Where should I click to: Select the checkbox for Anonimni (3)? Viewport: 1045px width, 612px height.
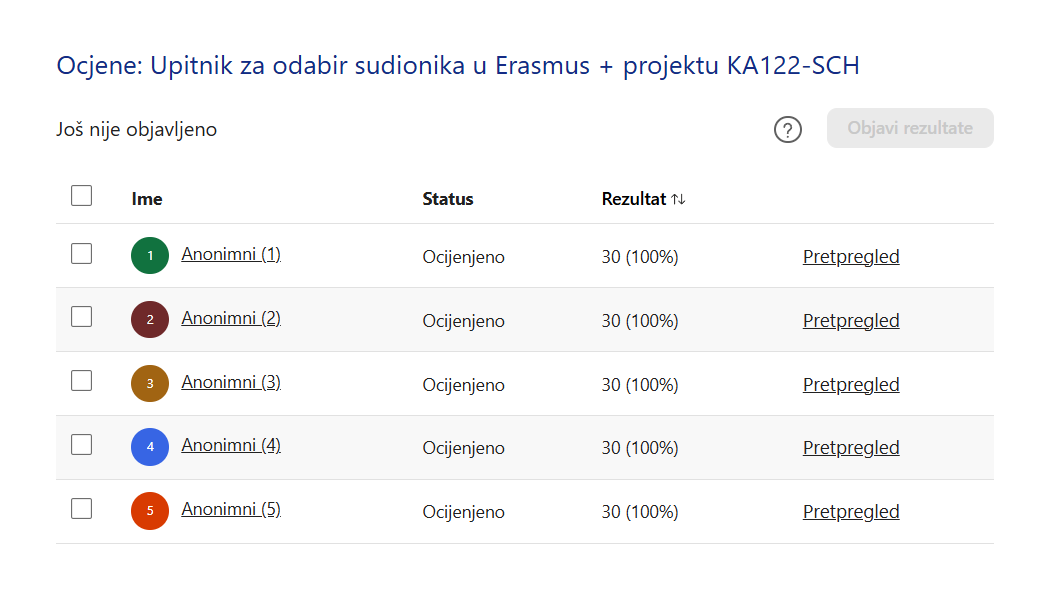(82, 381)
